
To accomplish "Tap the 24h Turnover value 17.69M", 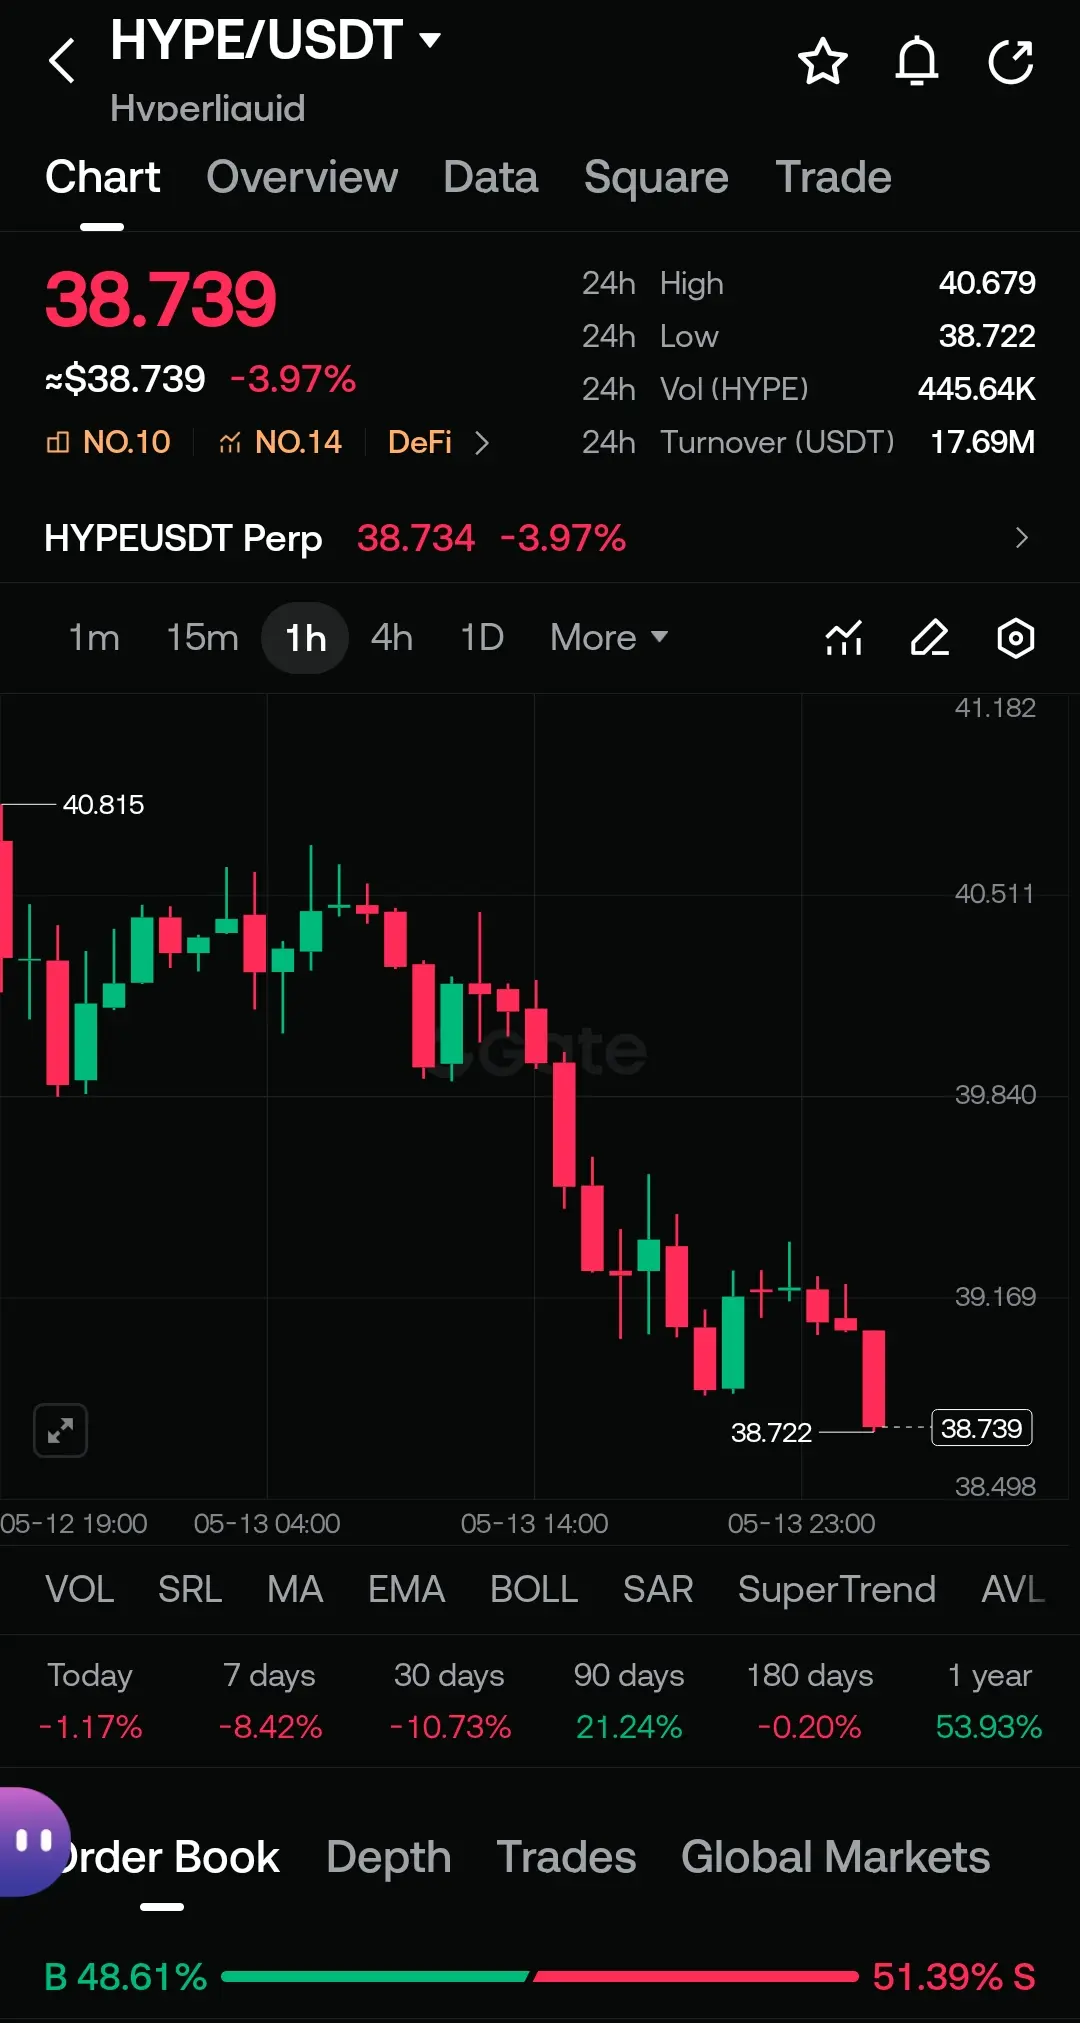I will [983, 442].
